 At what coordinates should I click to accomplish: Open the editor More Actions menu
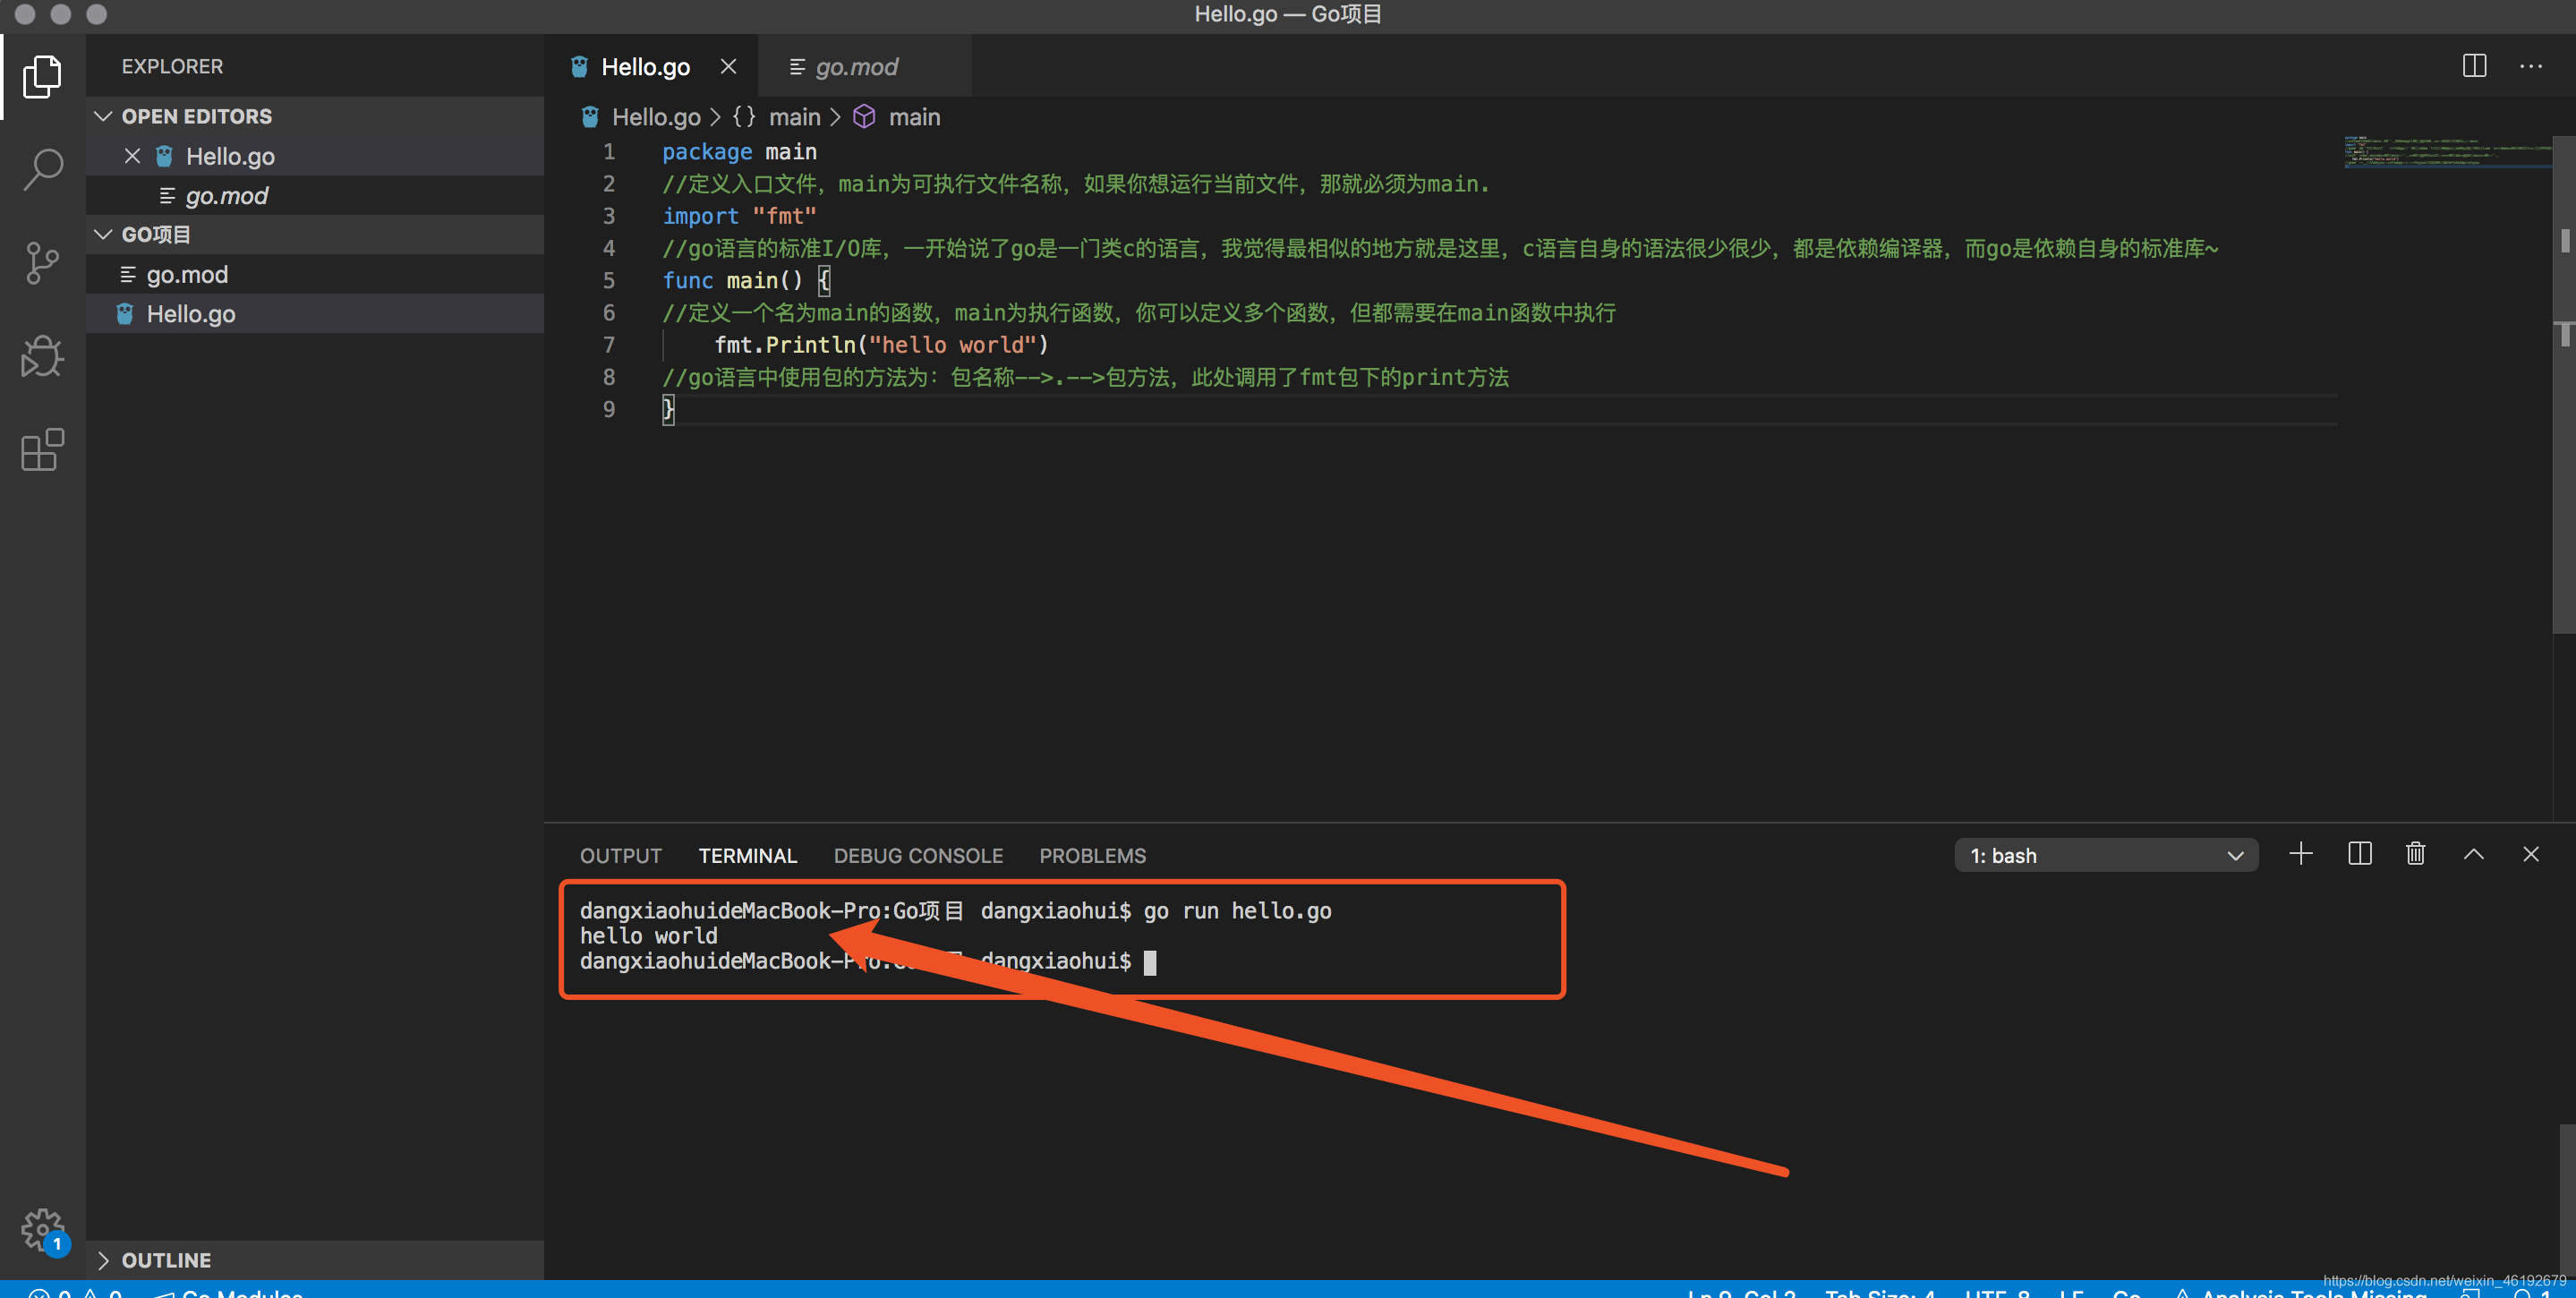pyautogui.click(x=2531, y=66)
